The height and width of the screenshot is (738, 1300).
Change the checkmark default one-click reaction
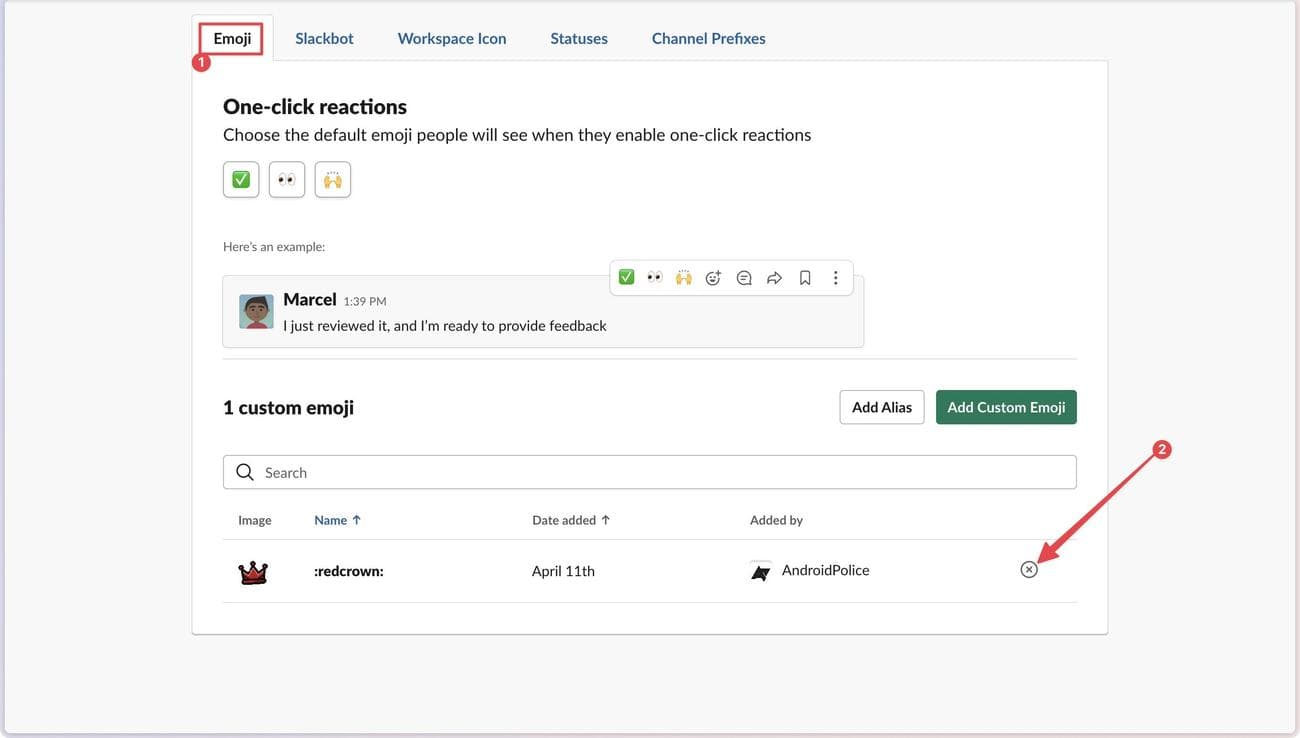pyautogui.click(x=241, y=180)
